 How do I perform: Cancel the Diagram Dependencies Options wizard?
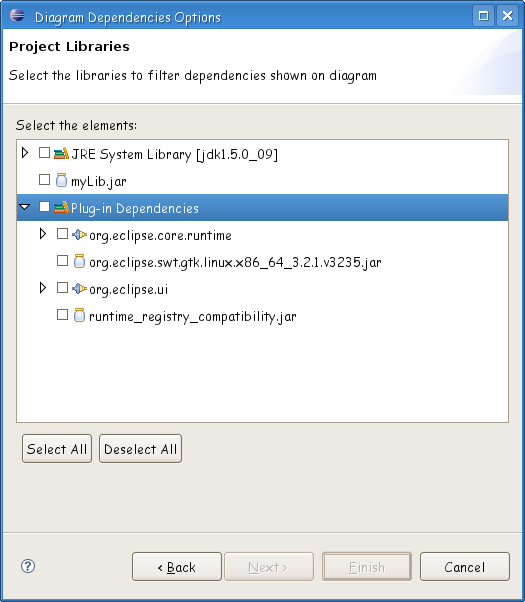coord(465,567)
